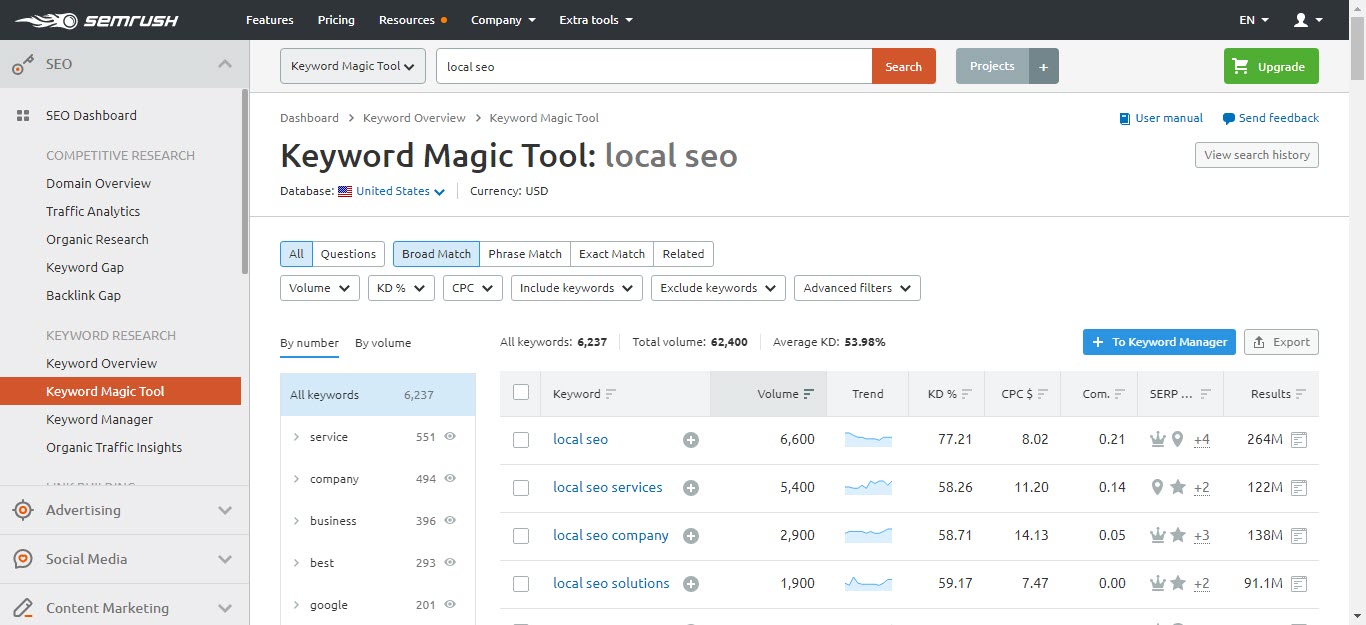
Task: Toggle eye icon for 'google' group
Action: (x=450, y=605)
